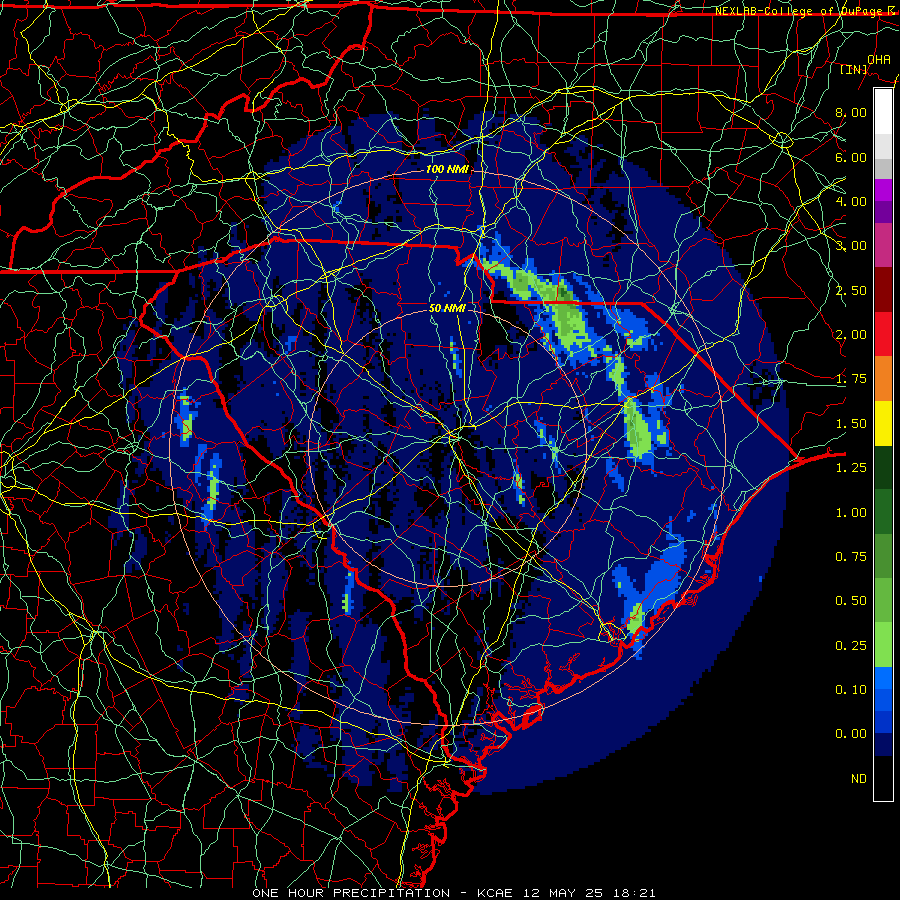Click the [IN] units label

pos(854,69)
